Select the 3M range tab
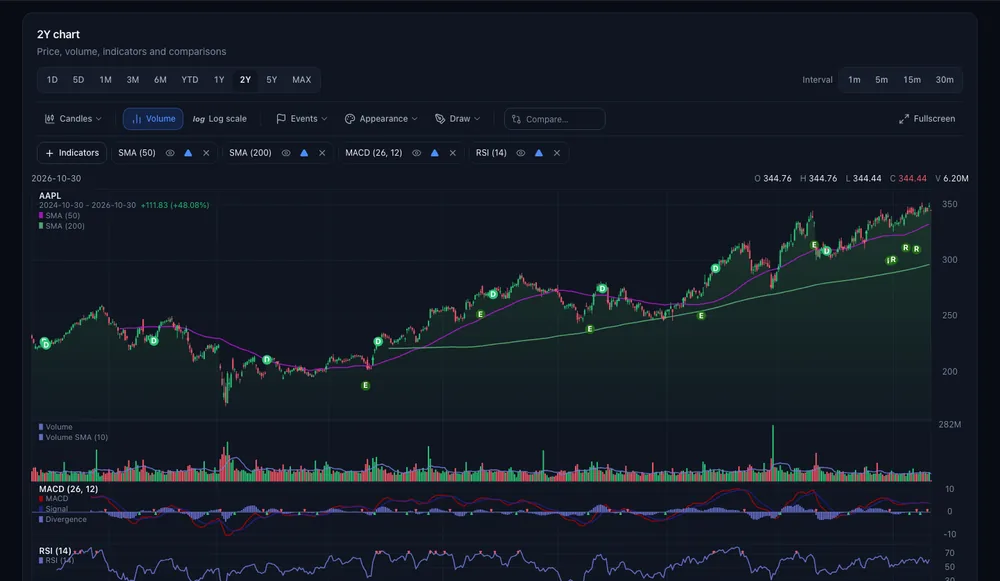Image resolution: width=1000 pixels, height=581 pixels. (133, 80)
